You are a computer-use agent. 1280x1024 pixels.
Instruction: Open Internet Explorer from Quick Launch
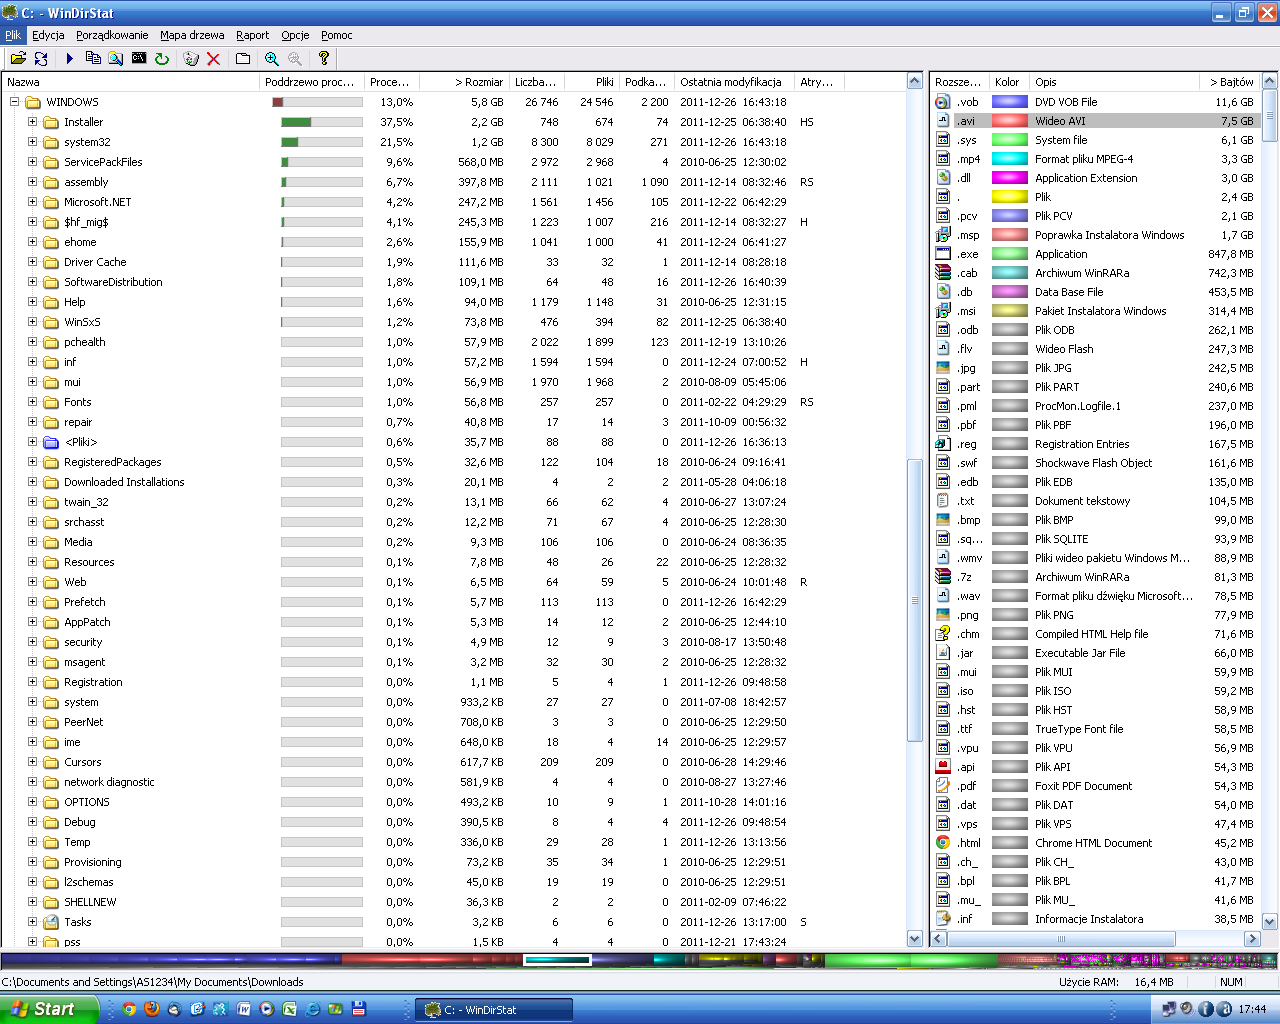coord(313,1010)
